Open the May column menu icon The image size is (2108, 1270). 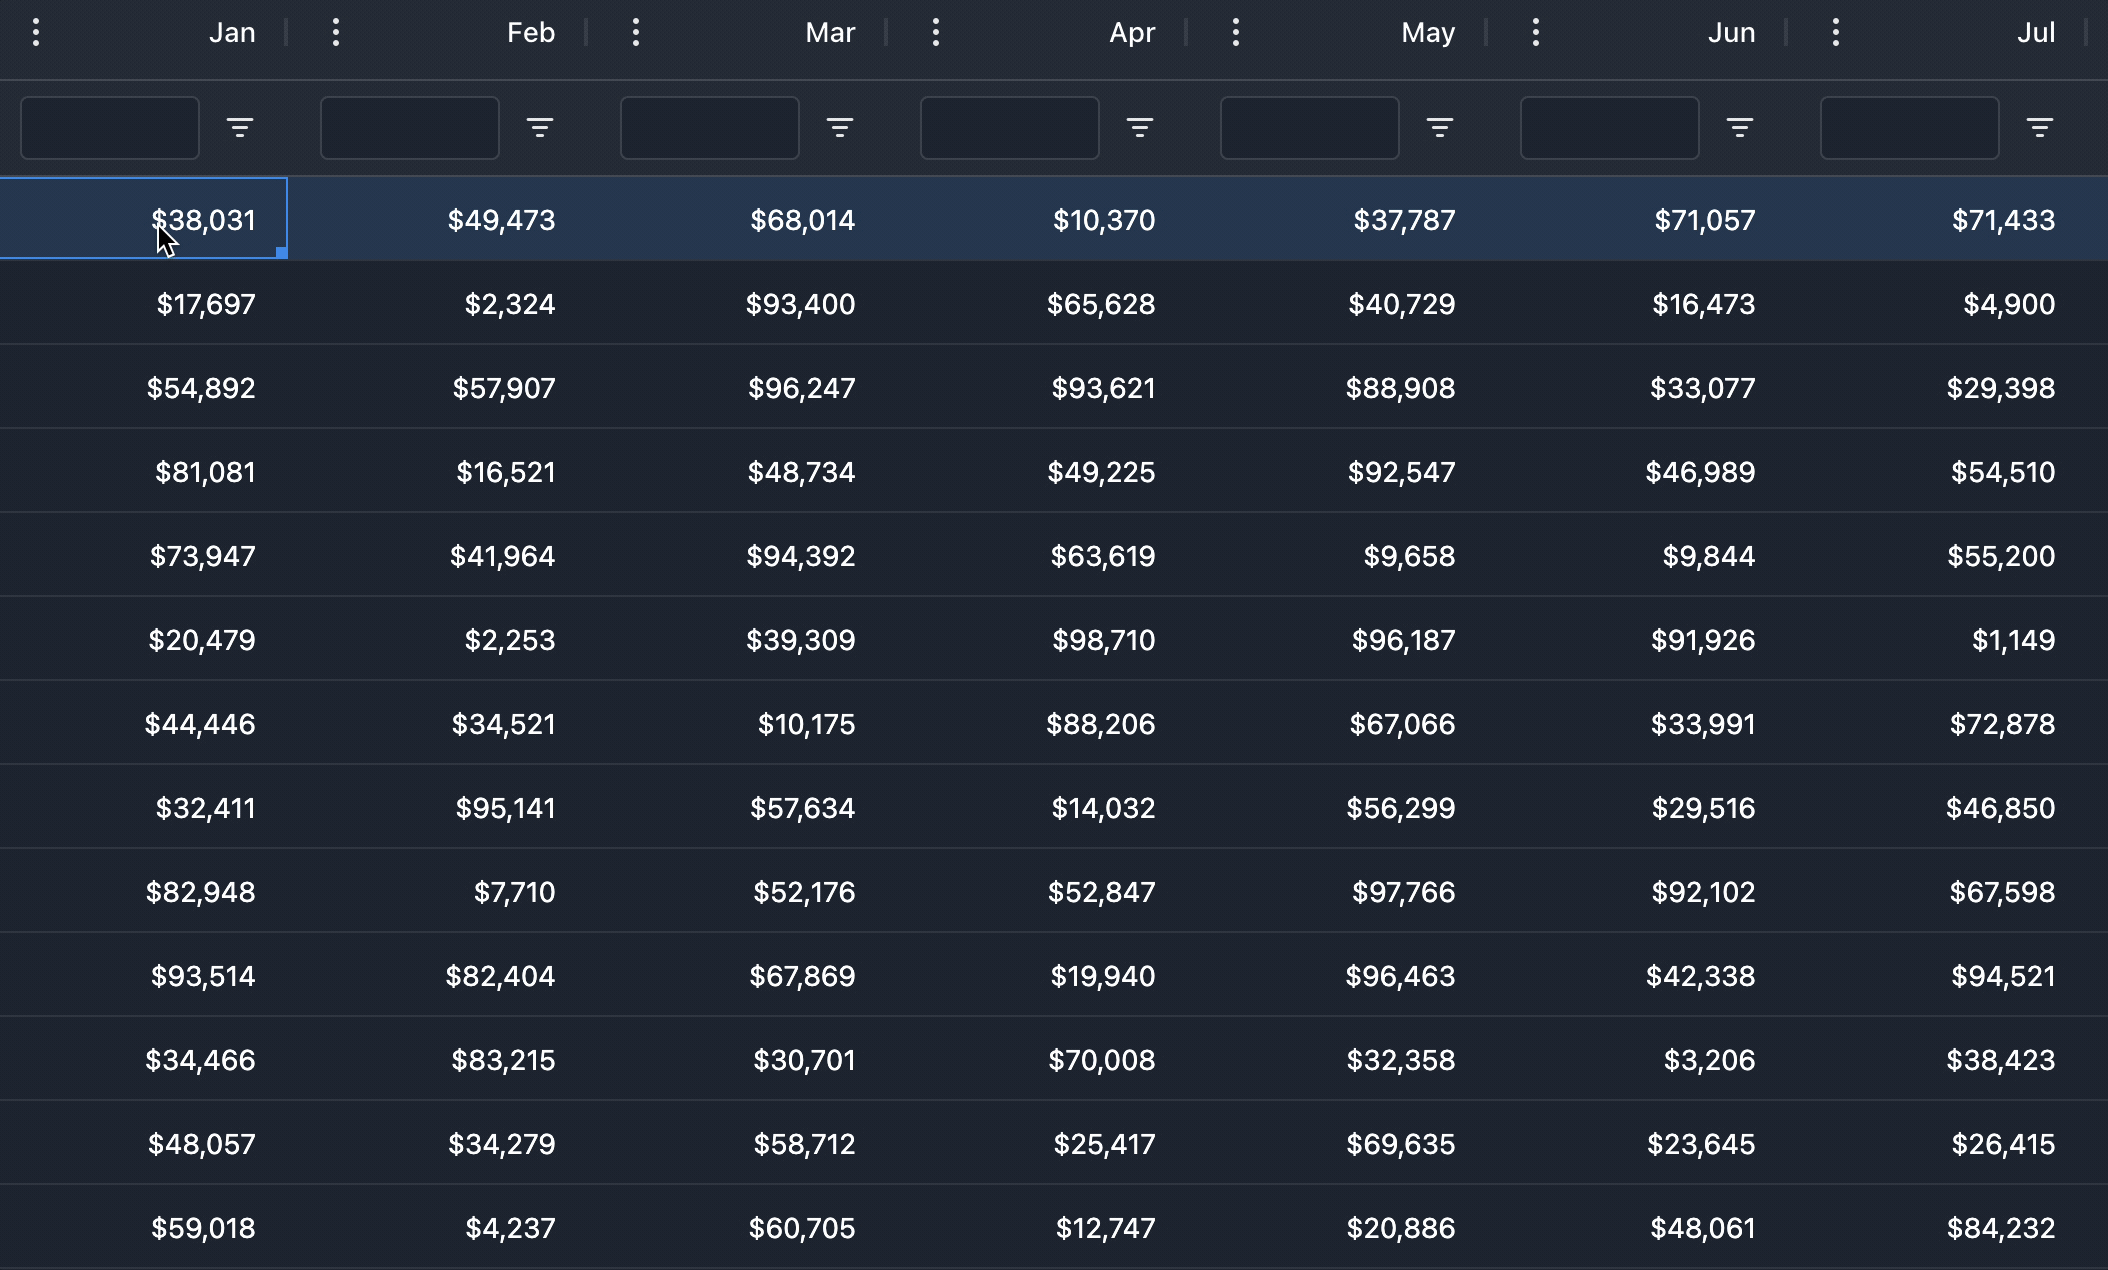point(1236,33)
